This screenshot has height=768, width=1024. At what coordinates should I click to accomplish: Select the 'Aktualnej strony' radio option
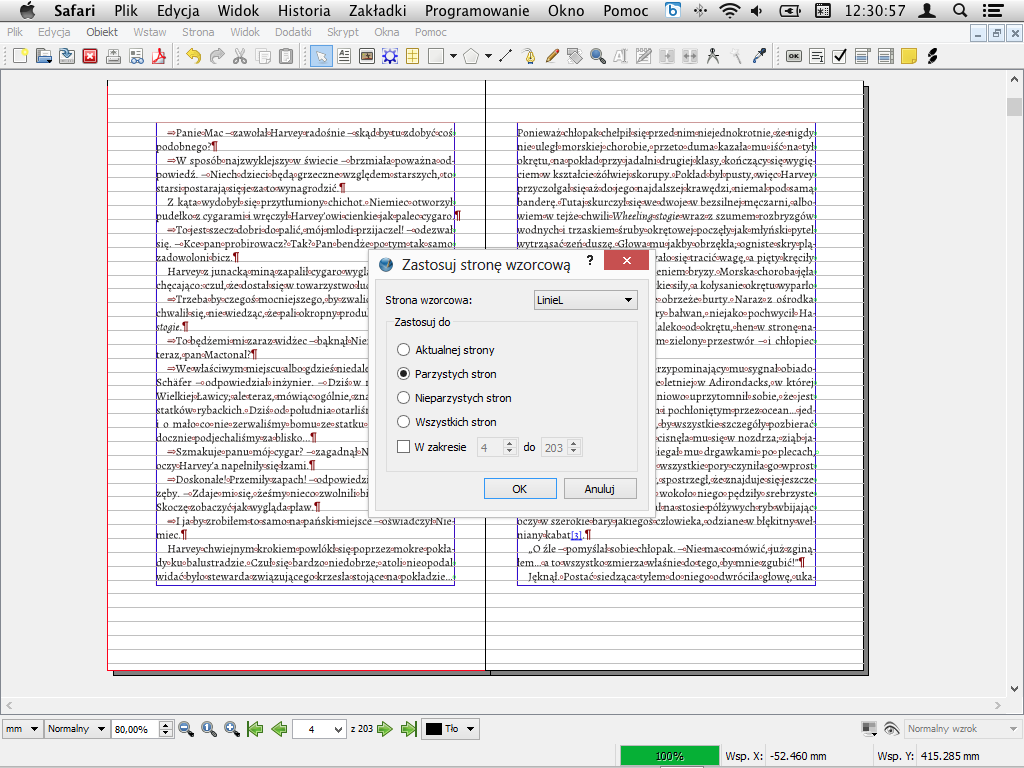(404, 350)
